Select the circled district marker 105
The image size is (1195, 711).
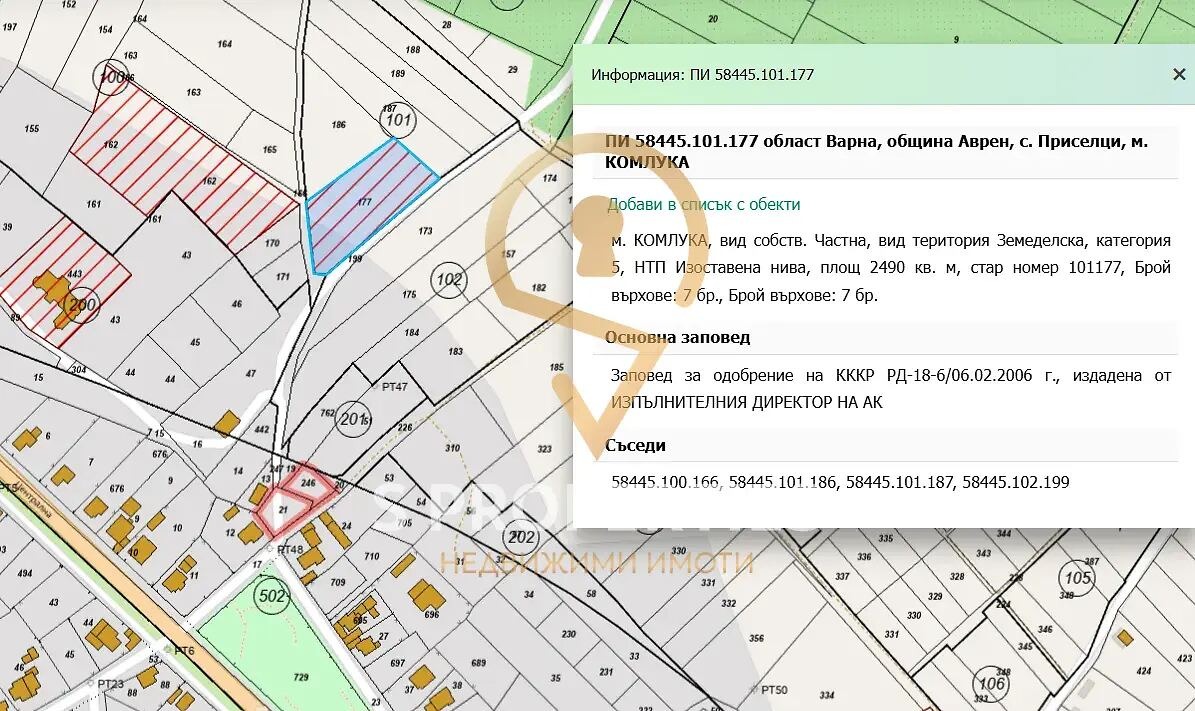pos(1077,578)
